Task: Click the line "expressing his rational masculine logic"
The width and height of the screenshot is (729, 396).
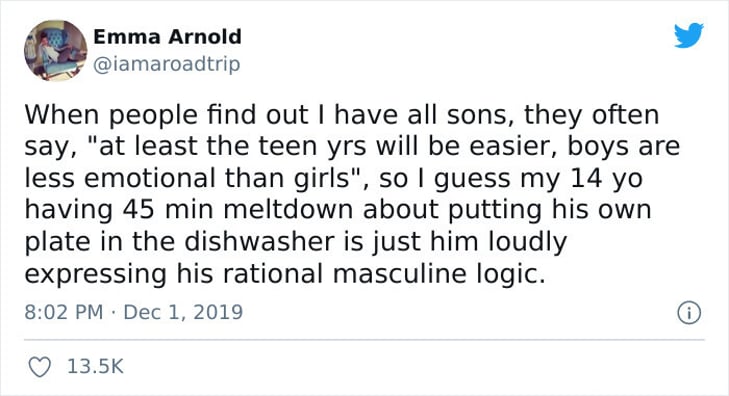Action: (285, 274)
